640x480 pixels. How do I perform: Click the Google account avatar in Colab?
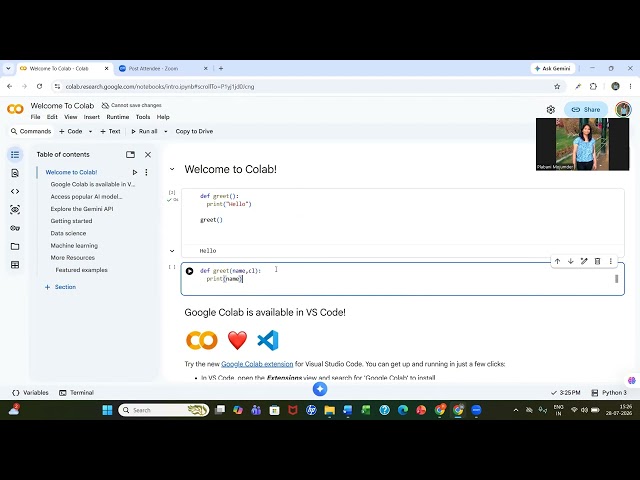point(624,109)
